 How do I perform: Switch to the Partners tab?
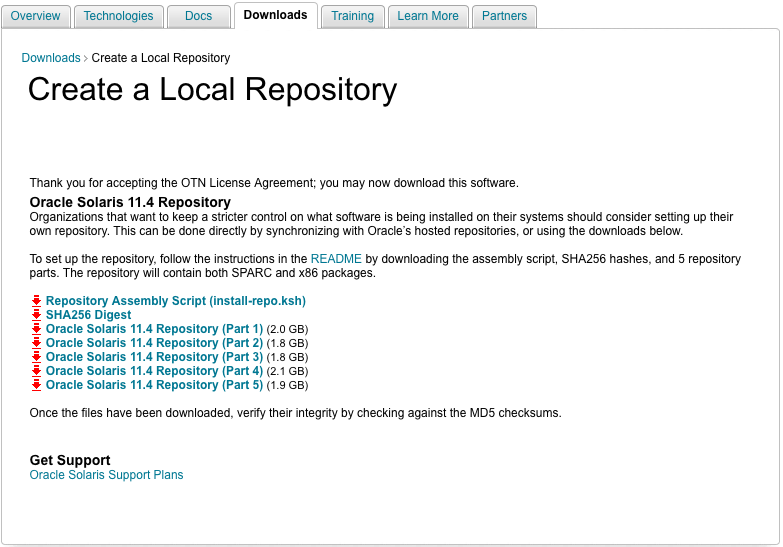pyautogui.click(x=504, y=16)
